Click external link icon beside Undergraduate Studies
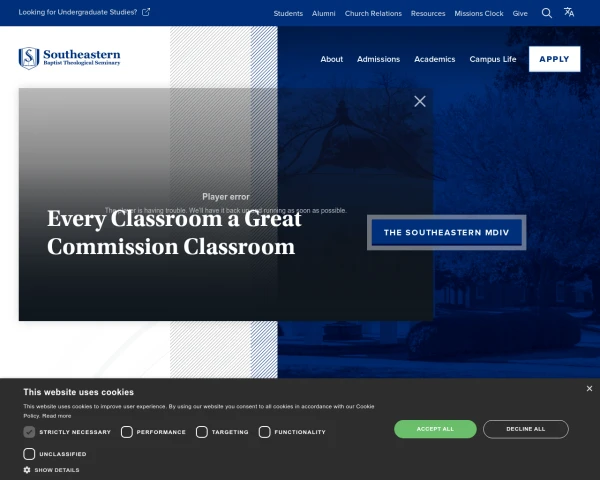Screen dimensions: 600x480 [x=146, y=12]
